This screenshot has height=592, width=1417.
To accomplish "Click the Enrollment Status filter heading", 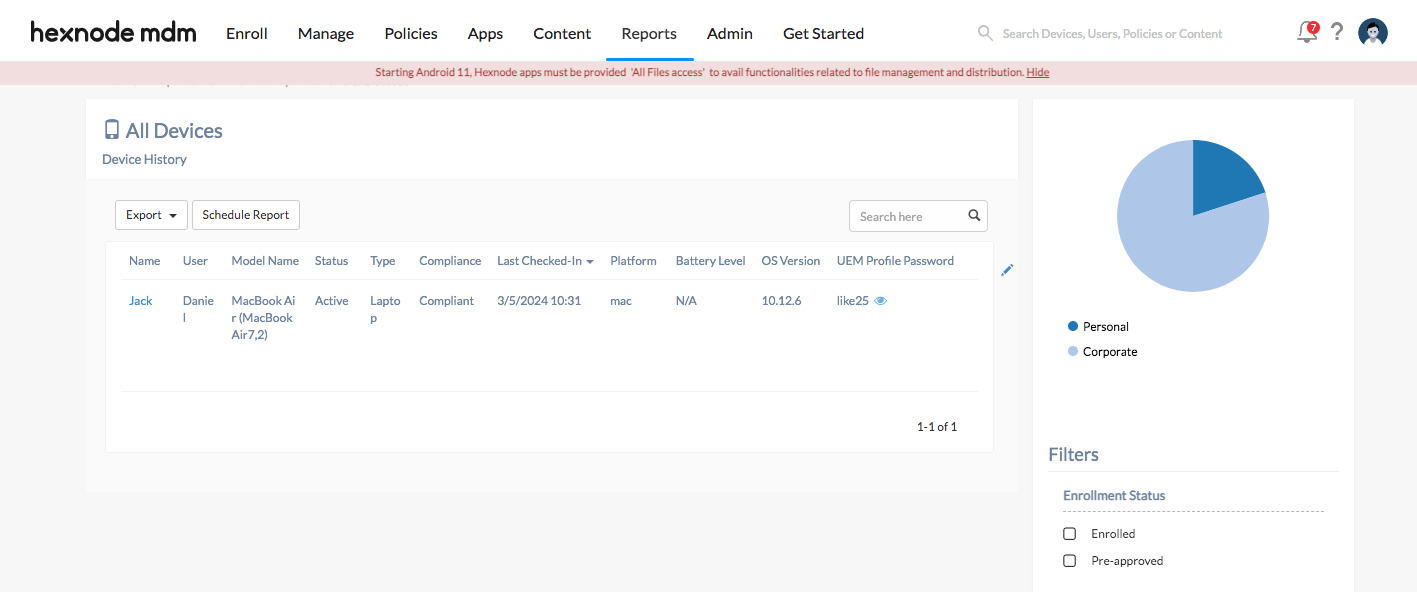I will pyautogui.click(x=1114, y=495).
